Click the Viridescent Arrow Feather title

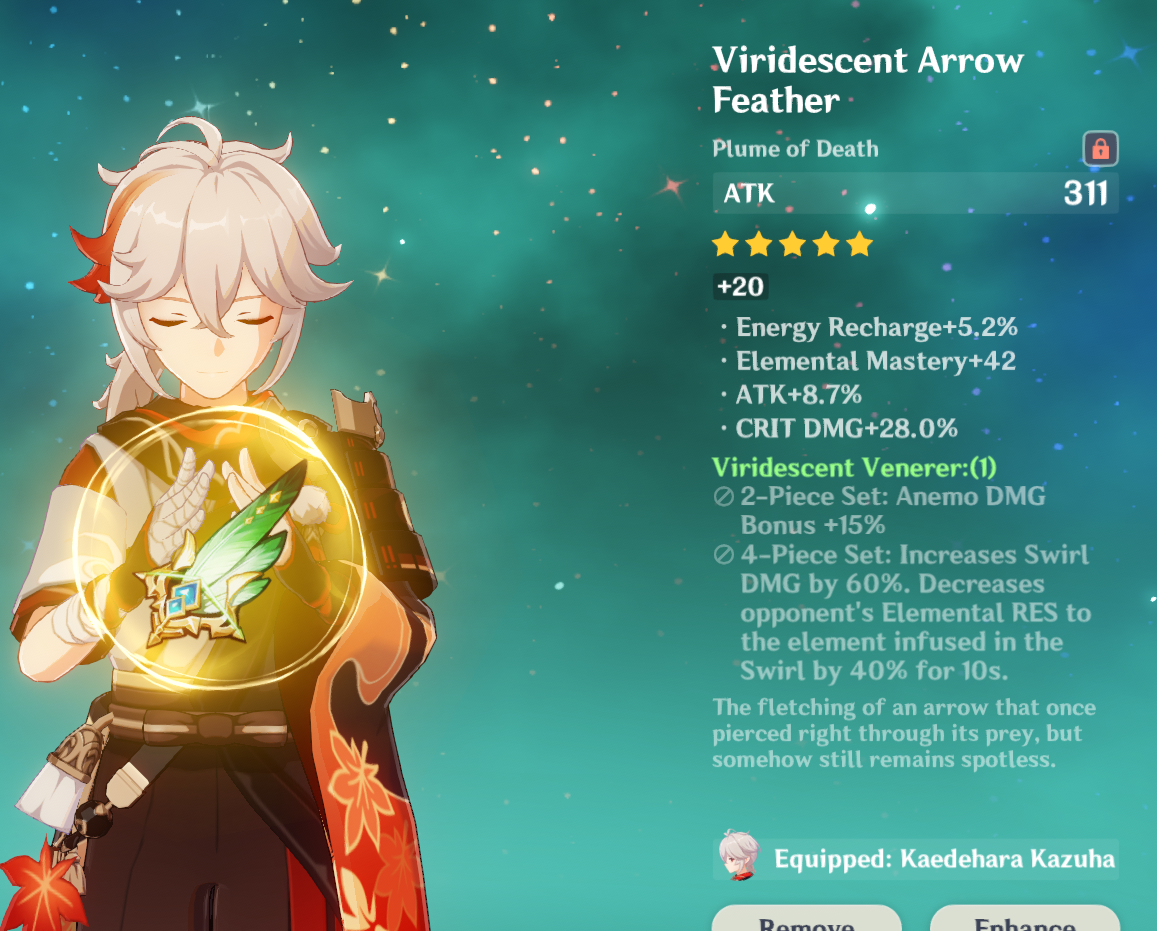(x=868, y=80)
